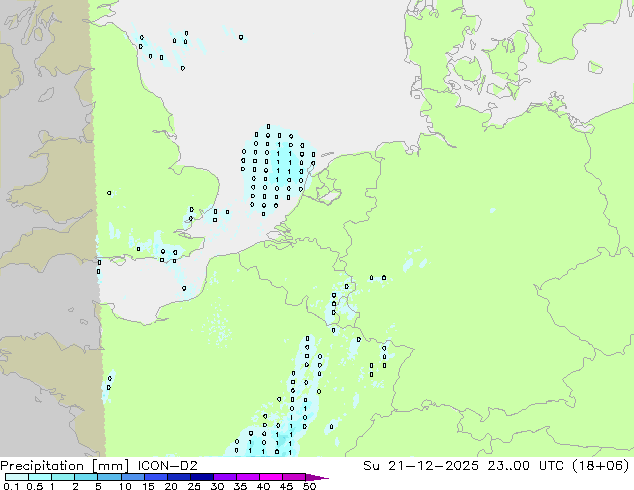Click the '45' legend scale value
Viewport: 634px width, 490px height.
[286, 486]
